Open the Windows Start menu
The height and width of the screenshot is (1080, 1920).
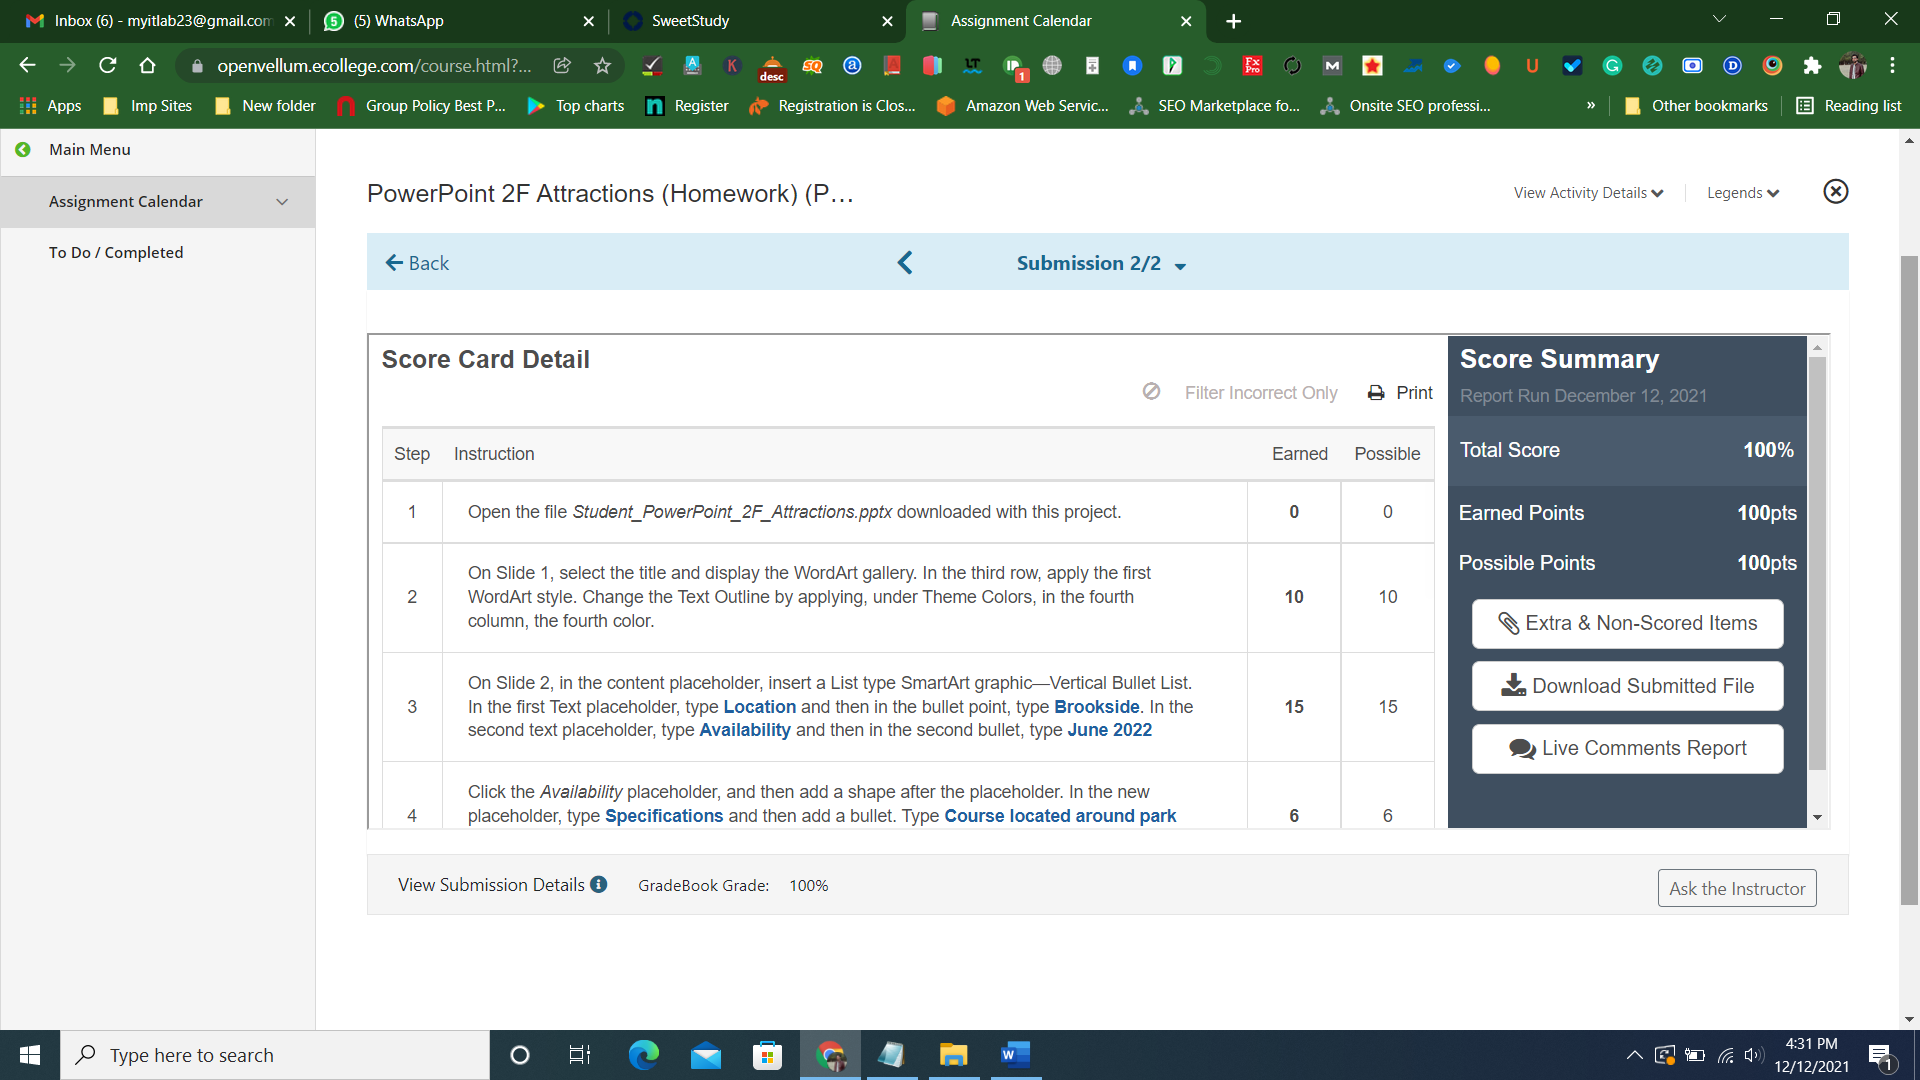30,1055
